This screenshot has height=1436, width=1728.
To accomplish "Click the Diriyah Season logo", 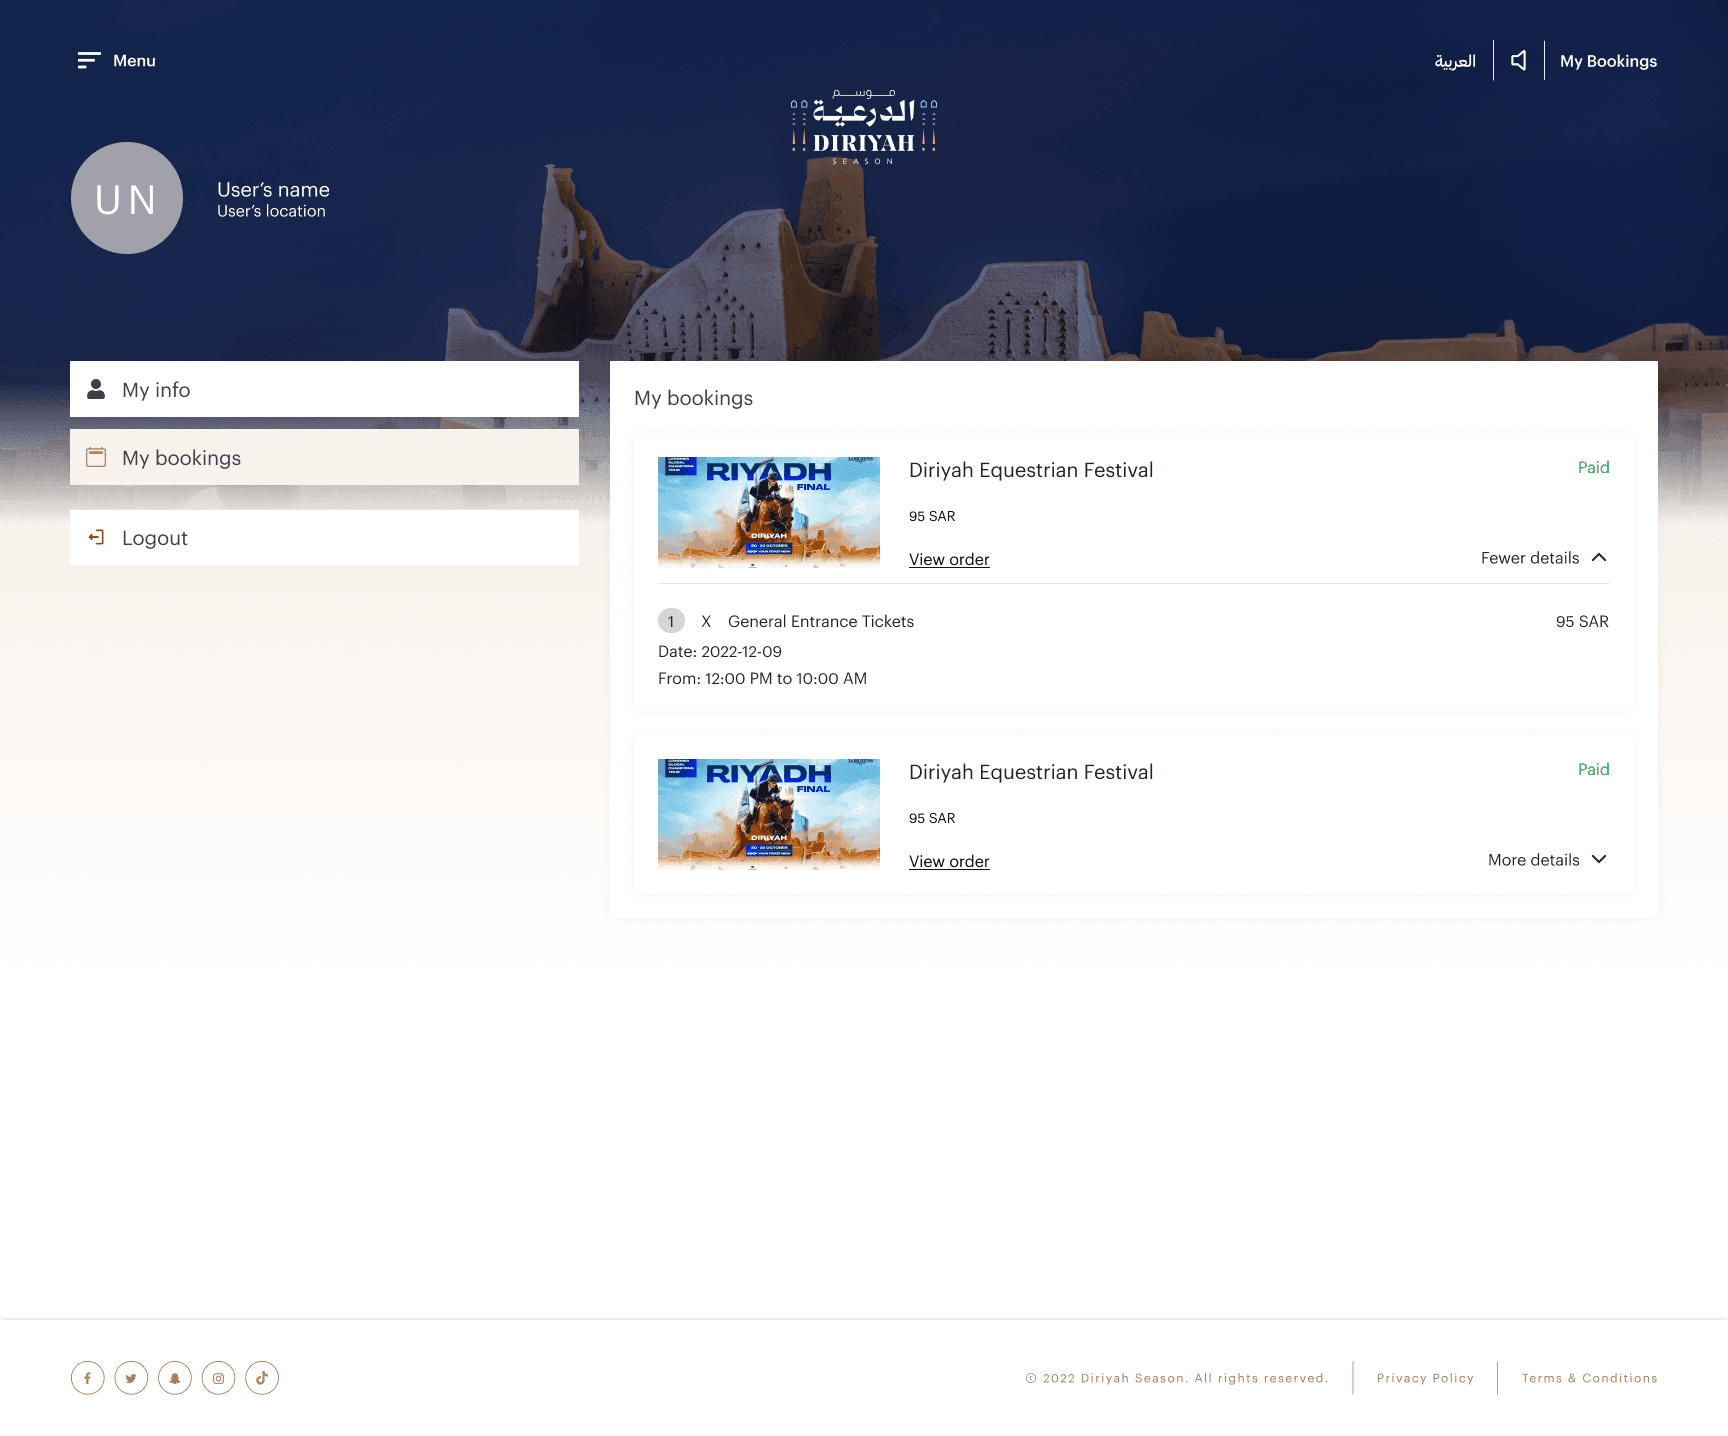I will point(864,127).
